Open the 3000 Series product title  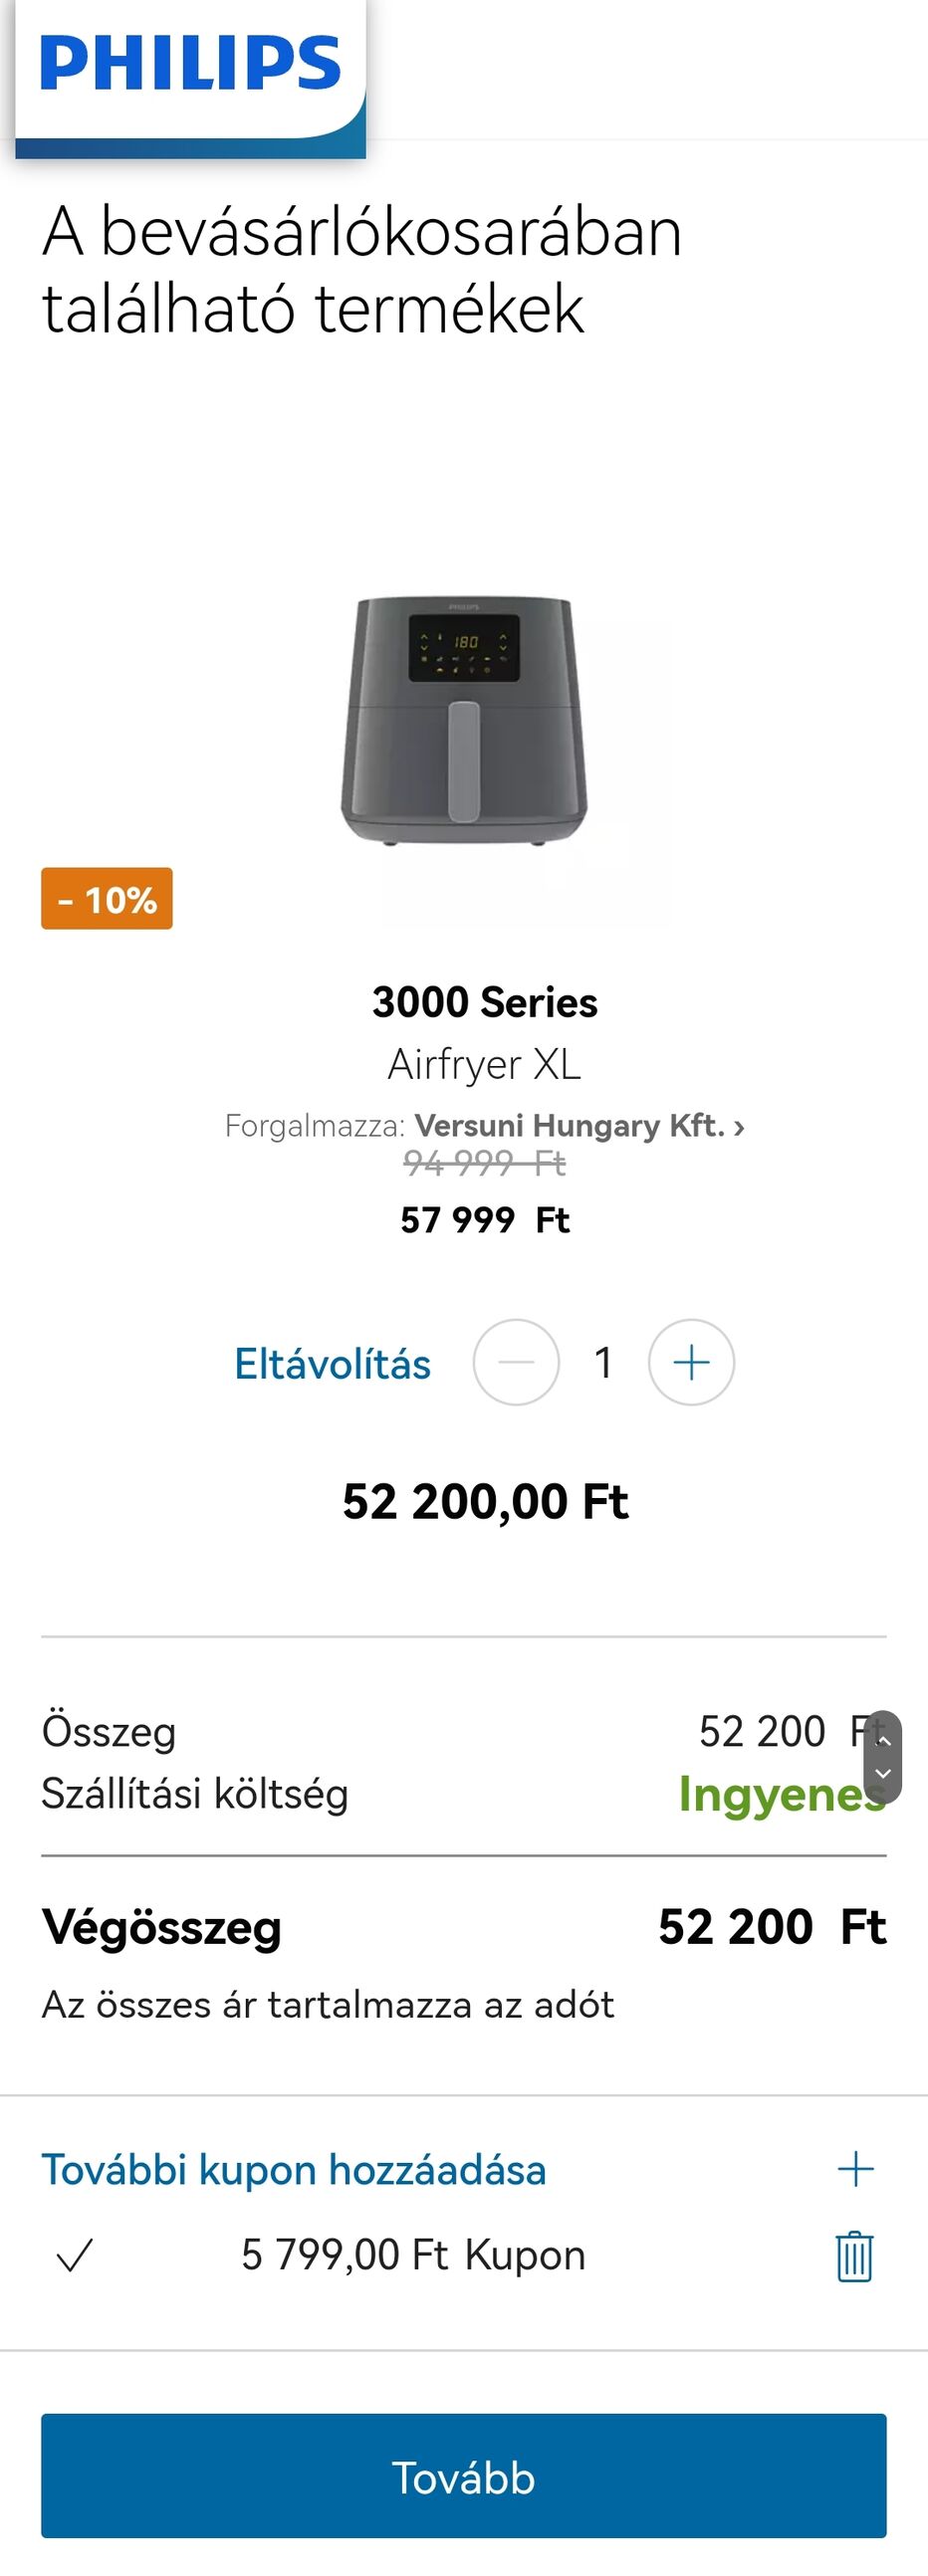(485, 1002)
